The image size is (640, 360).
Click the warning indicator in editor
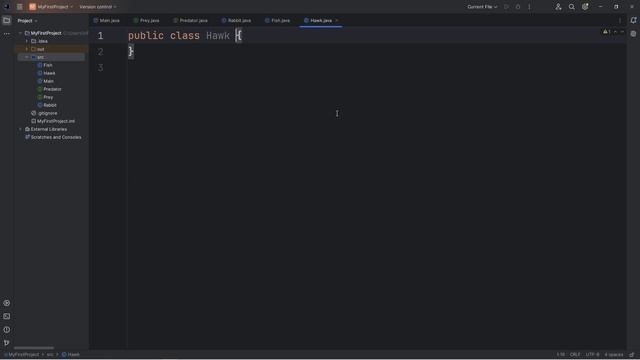click(x=607, y=32)
